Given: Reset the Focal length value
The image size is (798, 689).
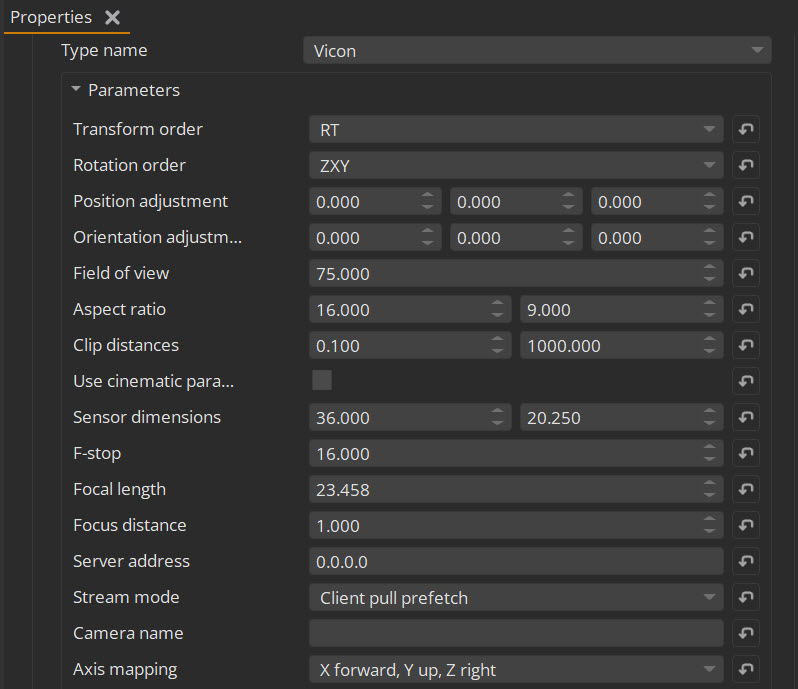Looking at the screenshot, I should click(x=745, y=489).
